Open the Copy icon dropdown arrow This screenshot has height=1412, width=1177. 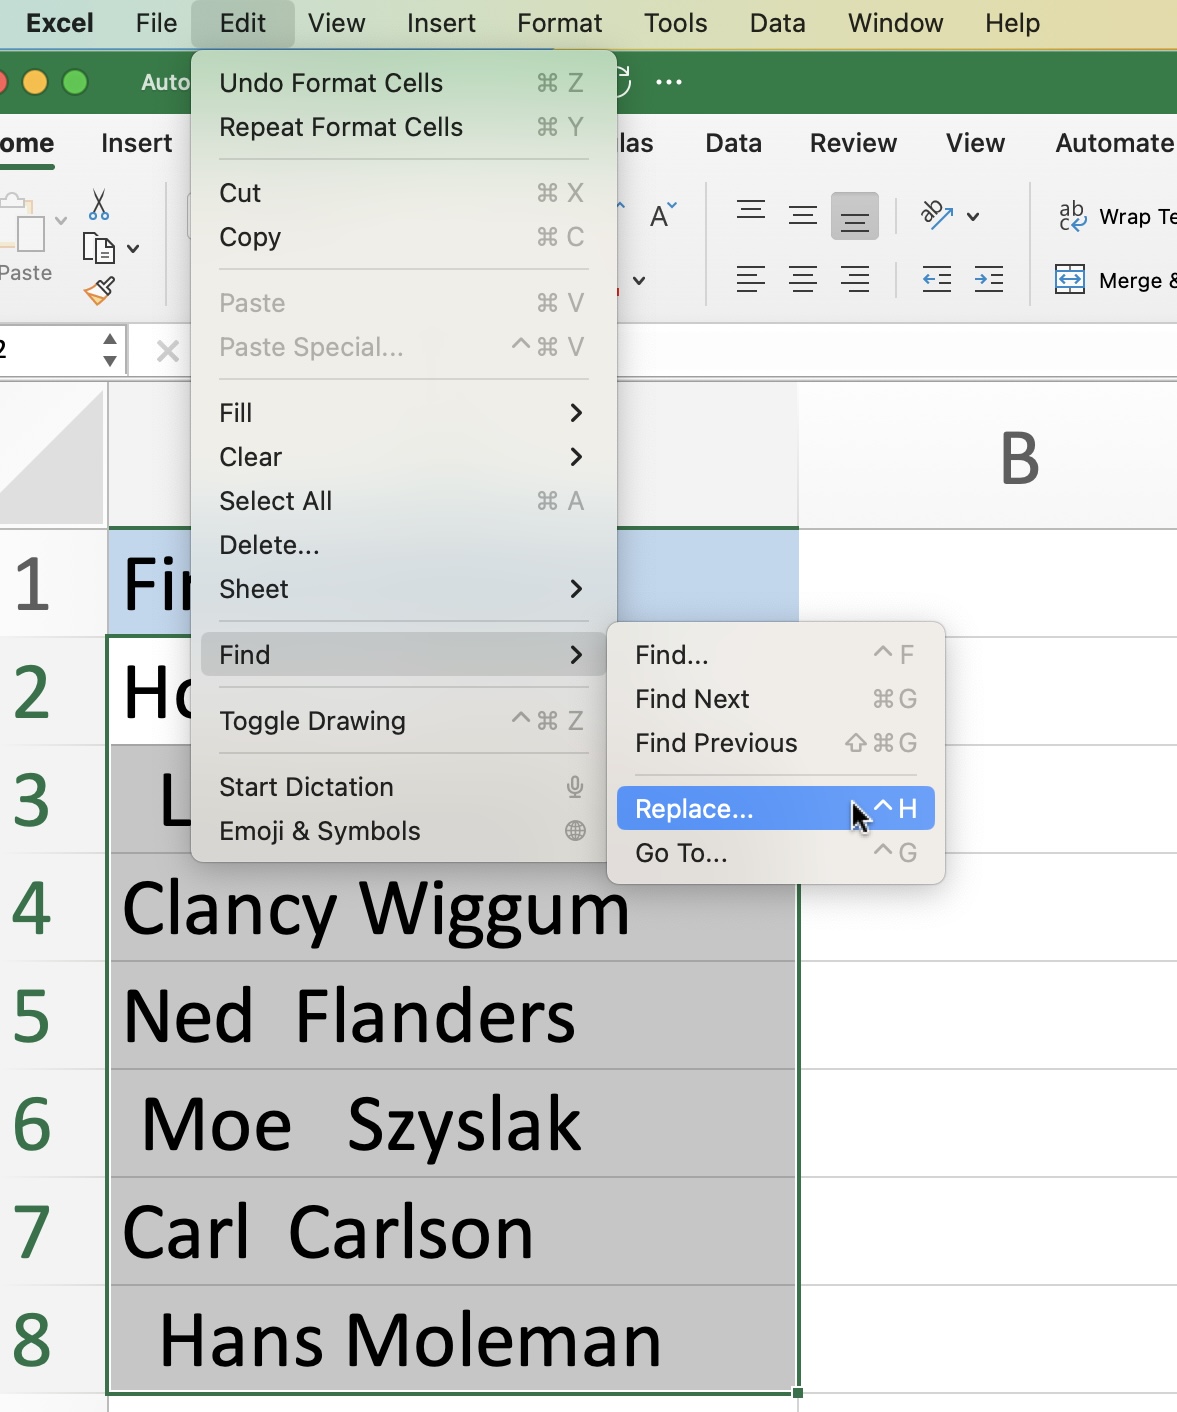[x=133, y=249]
